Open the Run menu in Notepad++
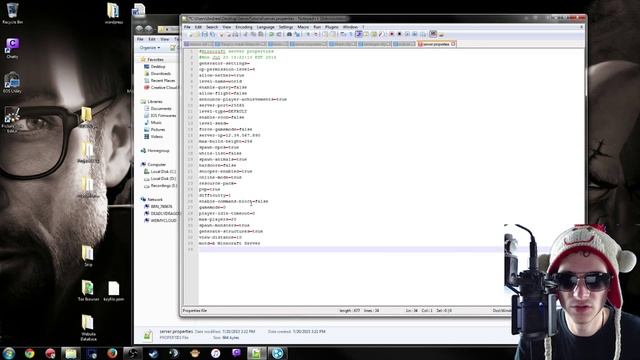 (317, 27)
